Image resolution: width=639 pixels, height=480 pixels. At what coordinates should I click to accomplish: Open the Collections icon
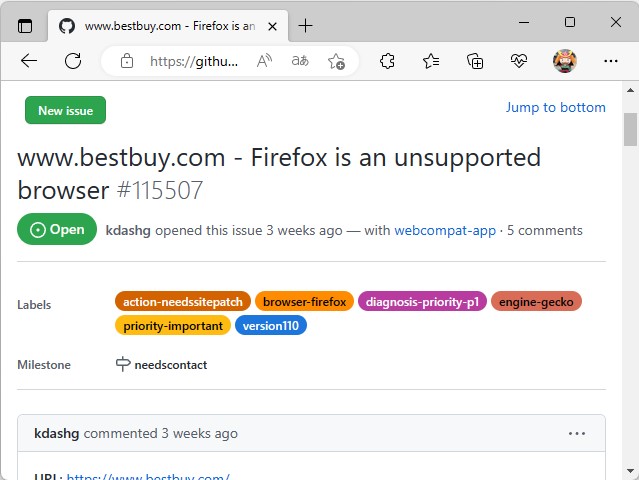tap(475, 61)
